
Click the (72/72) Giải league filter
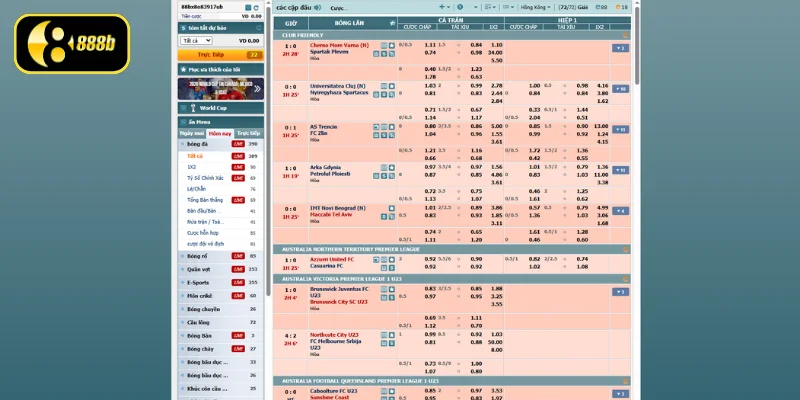click(x=572, y=7)
